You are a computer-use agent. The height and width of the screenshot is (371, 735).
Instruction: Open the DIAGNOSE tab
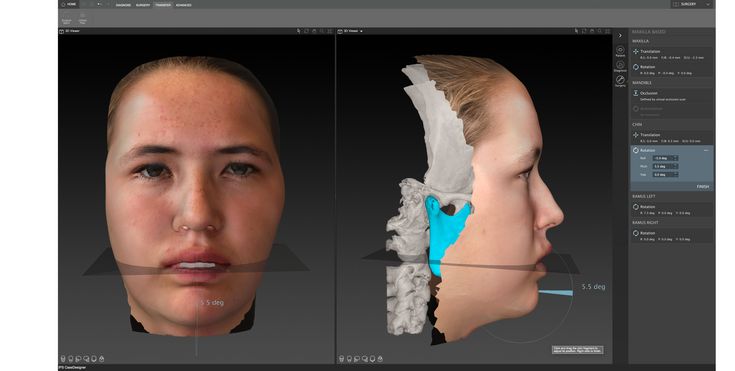123,5
